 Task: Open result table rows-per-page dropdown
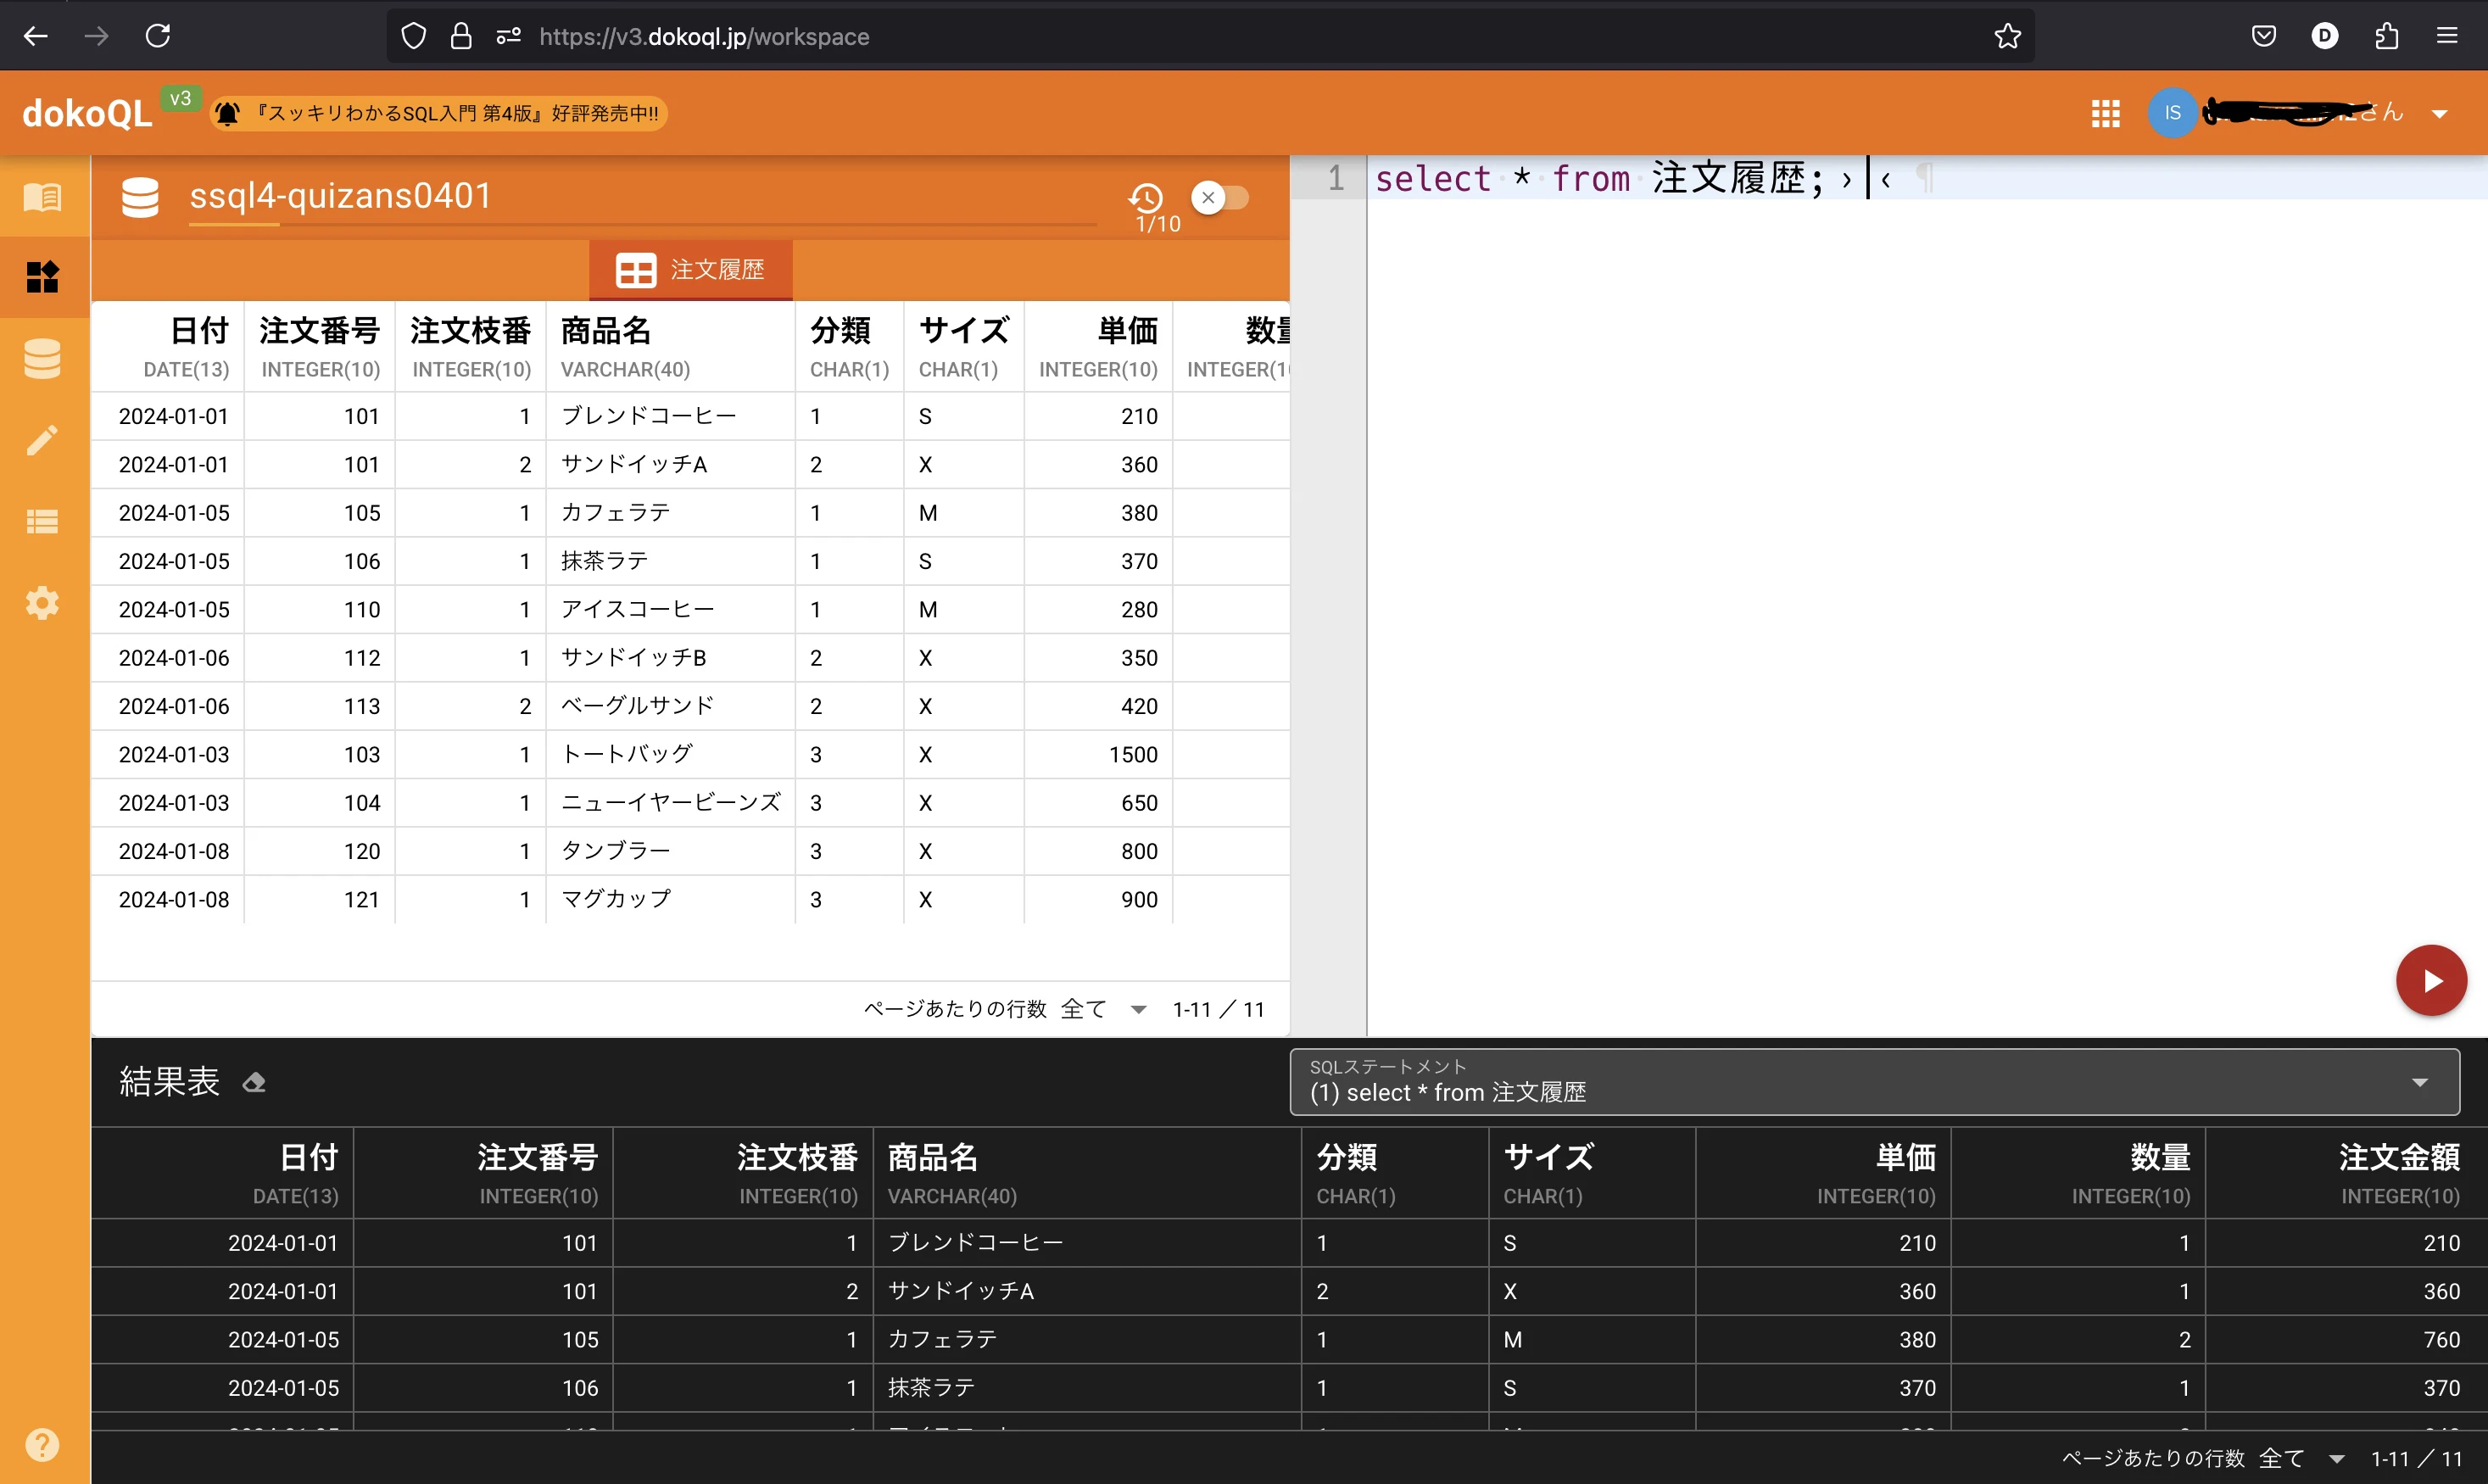[x=2336, y=1458]
